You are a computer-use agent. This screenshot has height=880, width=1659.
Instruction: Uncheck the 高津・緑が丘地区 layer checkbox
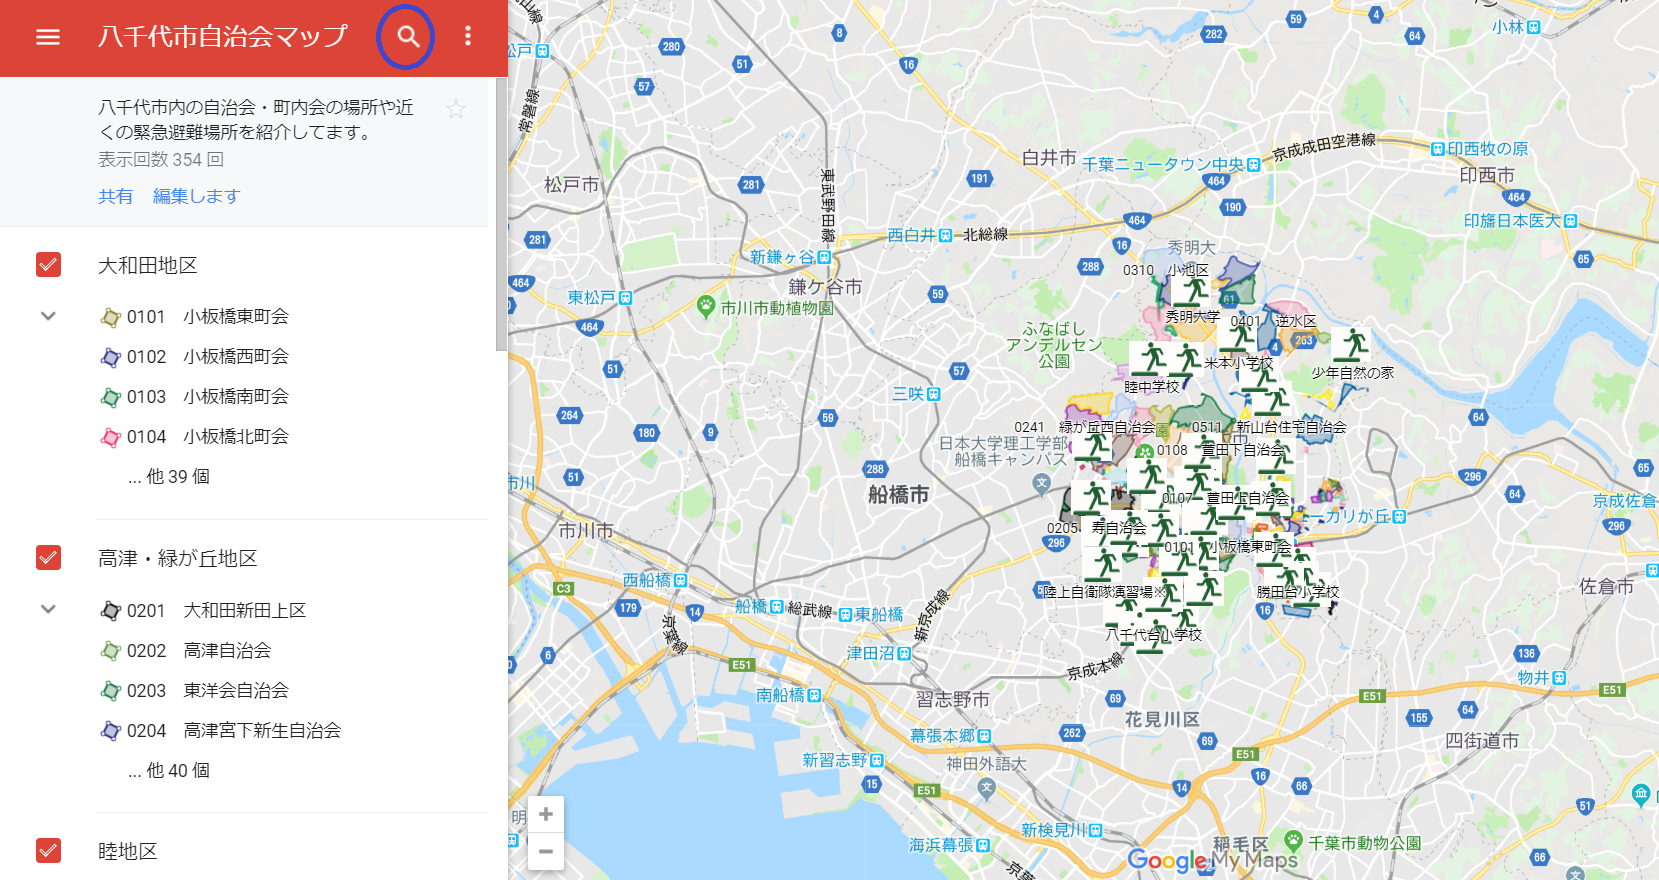48,558
